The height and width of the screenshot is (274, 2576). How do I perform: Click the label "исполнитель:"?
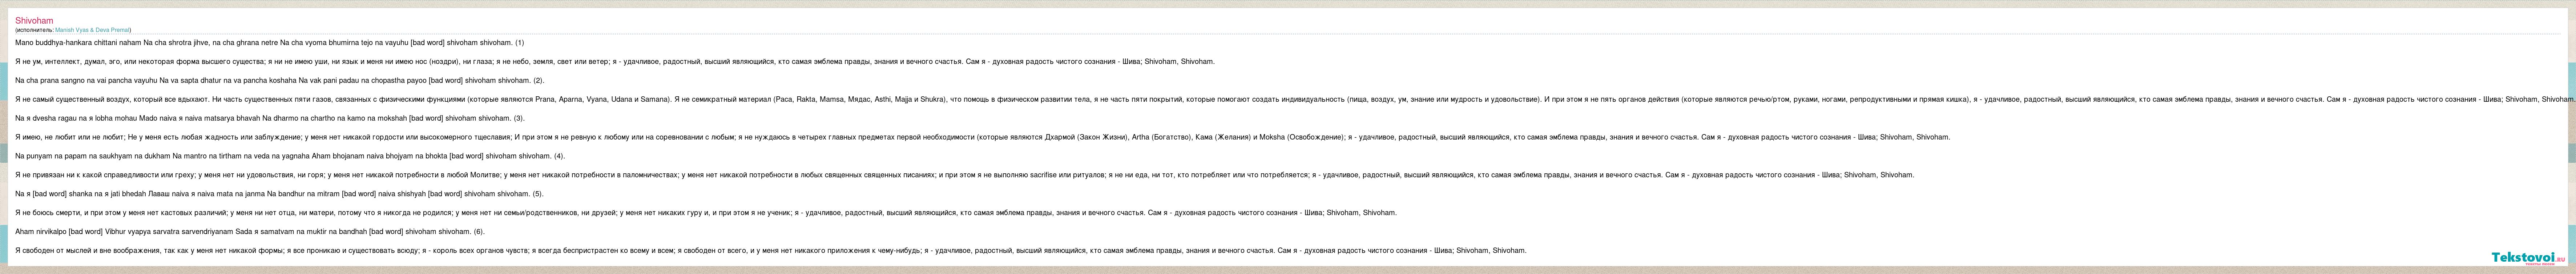click(x=35, y=30)
